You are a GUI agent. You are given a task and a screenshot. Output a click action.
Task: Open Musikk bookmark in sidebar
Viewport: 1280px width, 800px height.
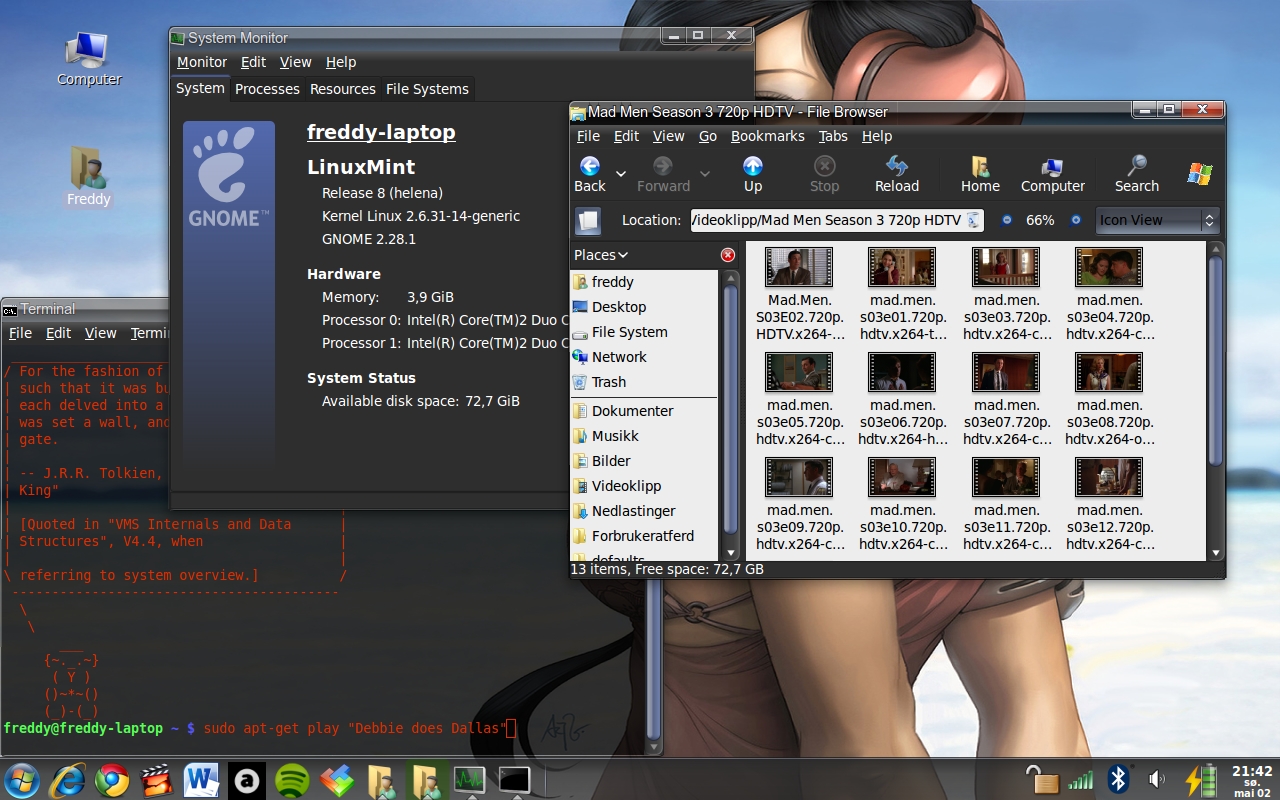pos(644,436)
